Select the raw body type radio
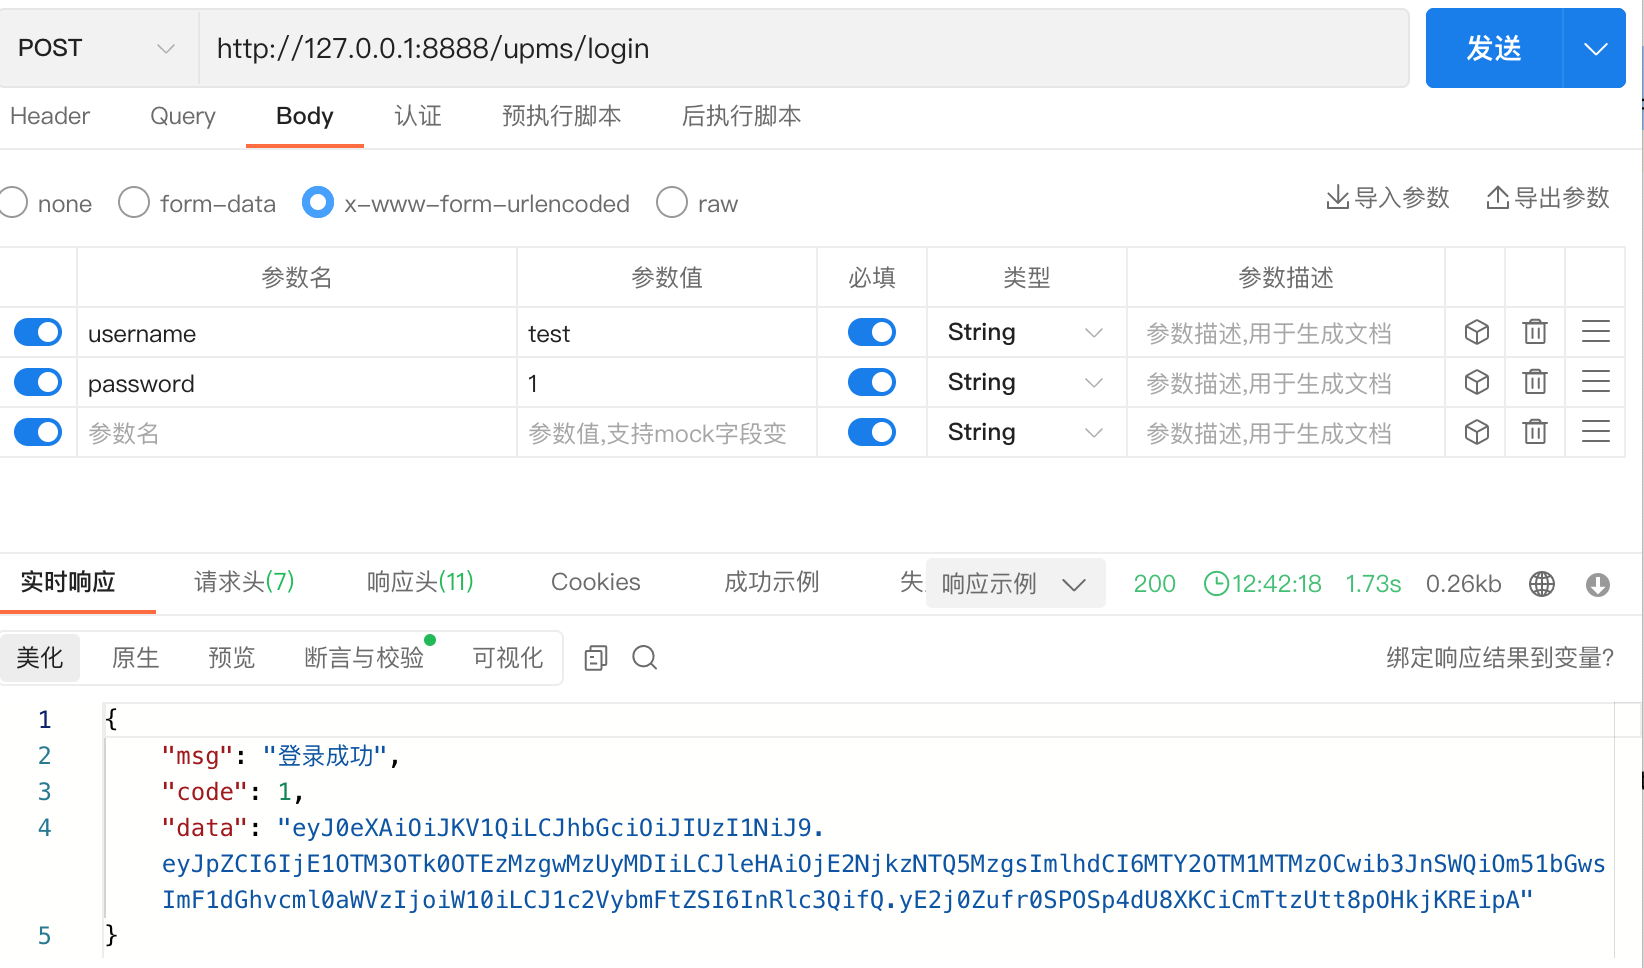The height and width of the screenshot is (968, 1644). coord(672,202)
